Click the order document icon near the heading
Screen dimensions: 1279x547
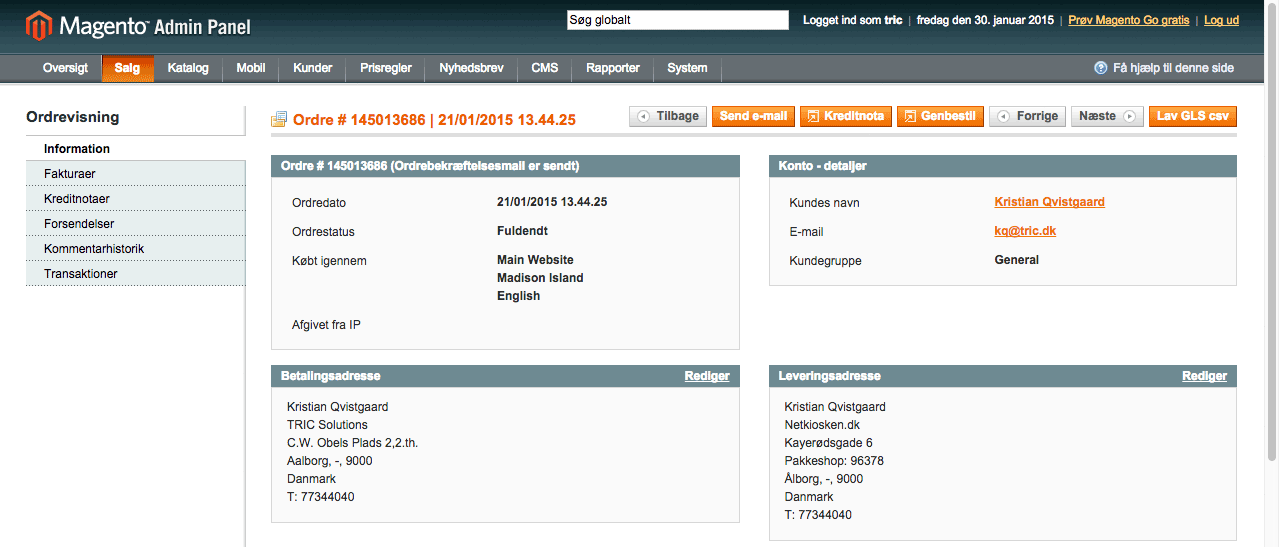point(279,120)
